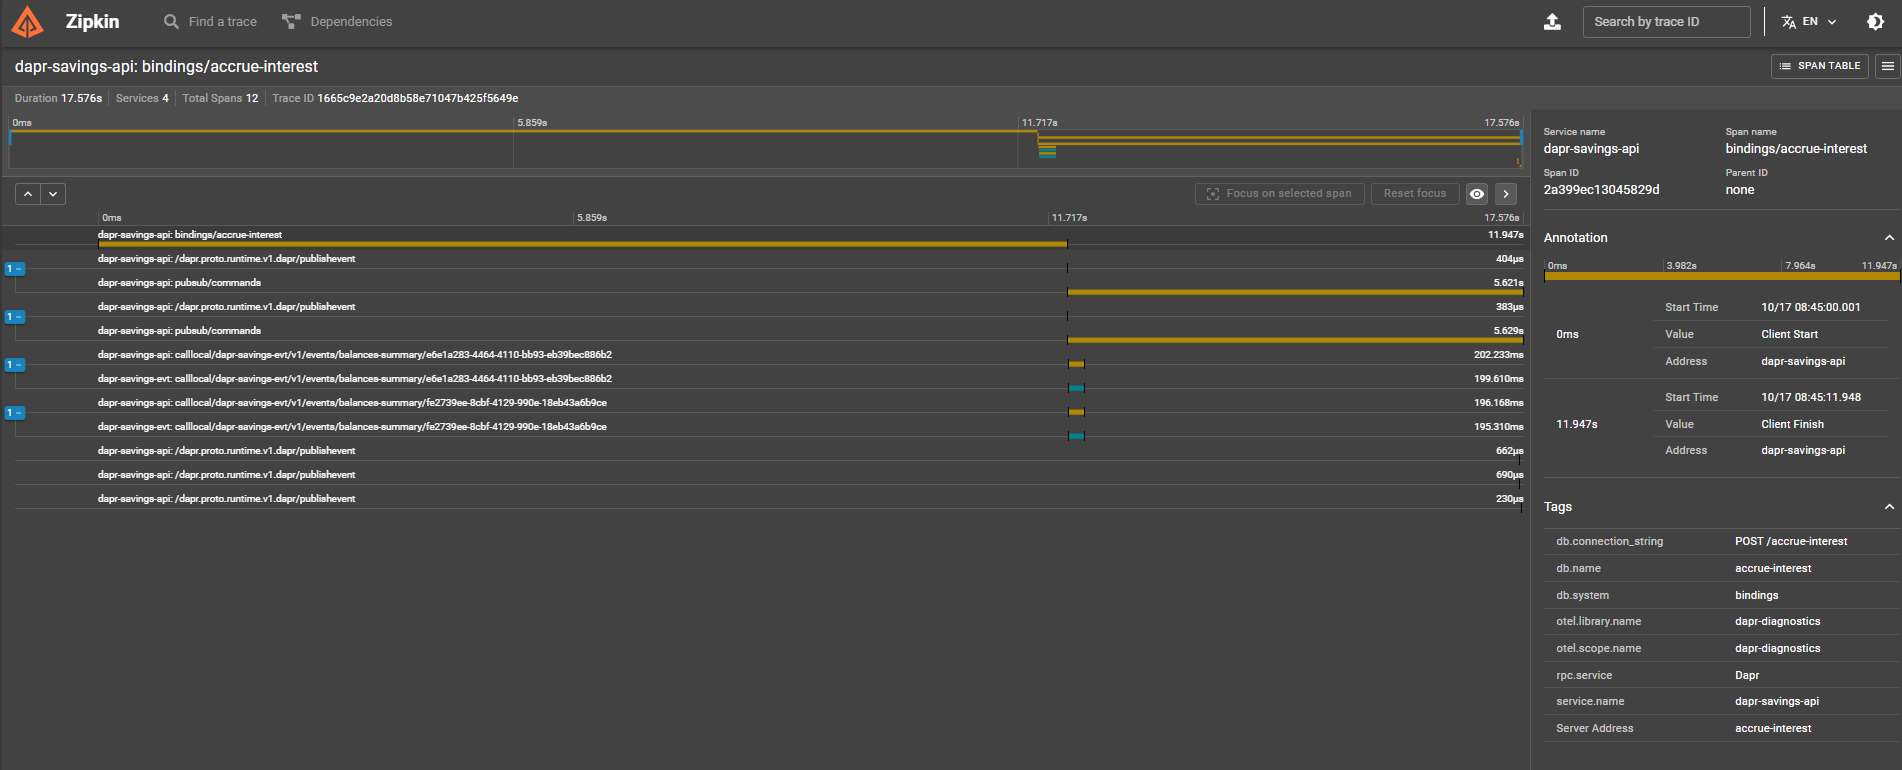1902x770 pixels.
Task: Focus the Search by trace ID field
Action: coord(1666,22)
